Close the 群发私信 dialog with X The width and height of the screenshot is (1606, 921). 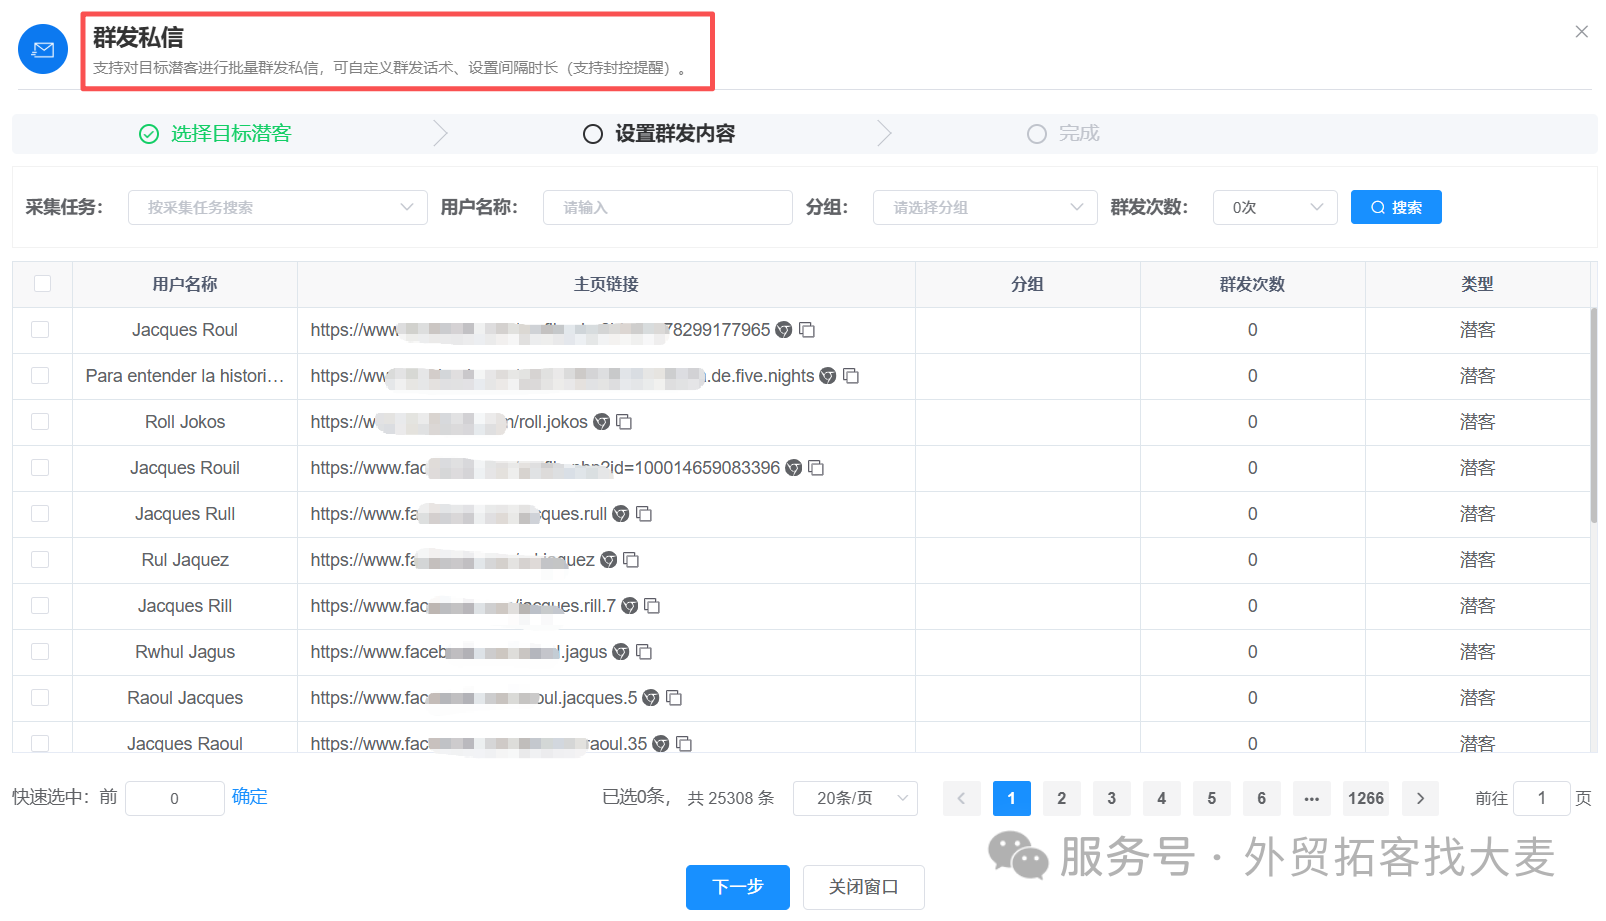[1582, 32]
